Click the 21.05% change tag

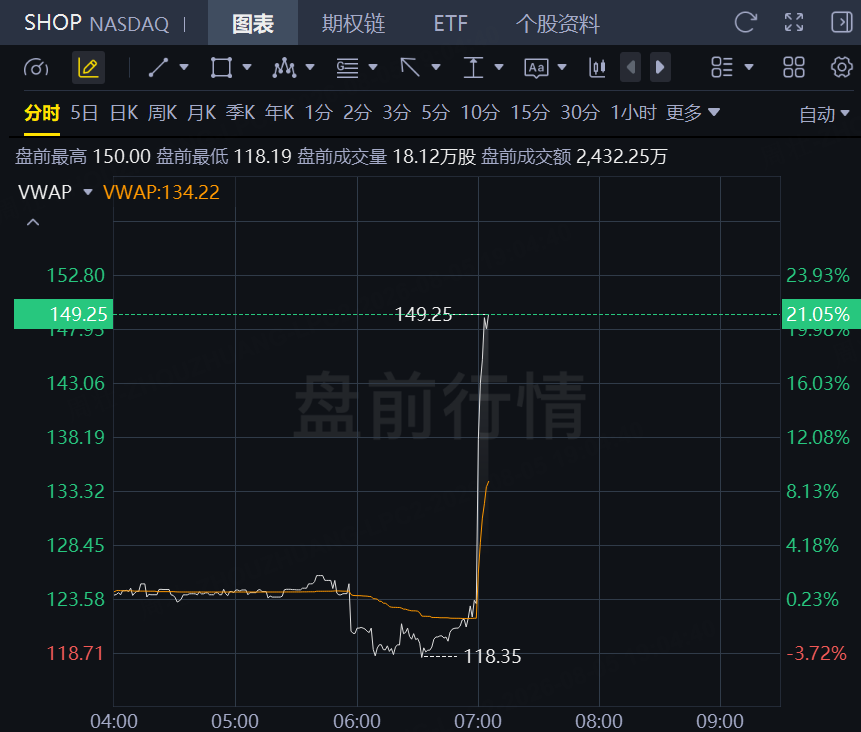[821, 314]
